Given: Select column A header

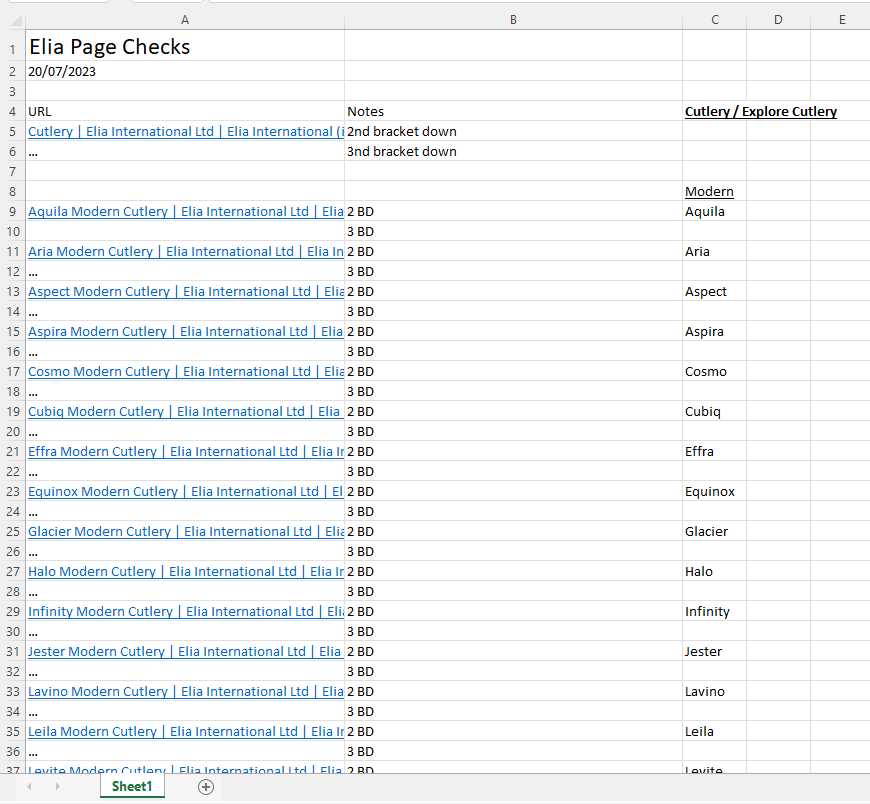Looking at the screenshot, I should [185, 19].
